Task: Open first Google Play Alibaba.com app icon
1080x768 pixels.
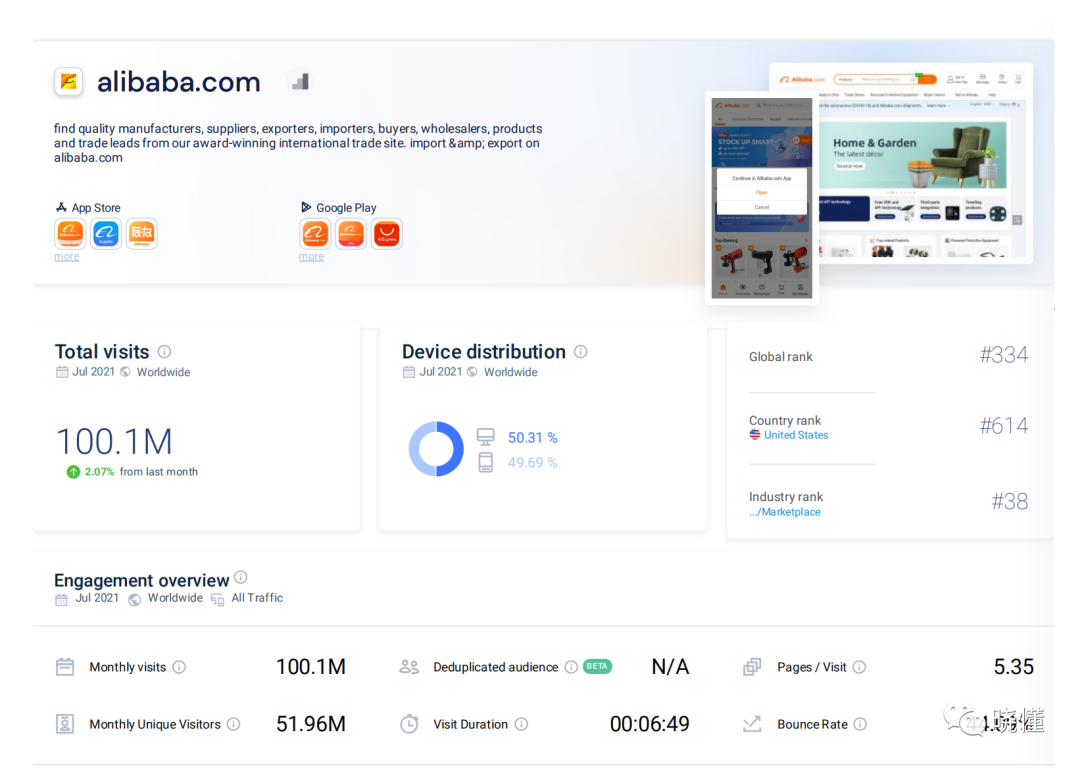Action: coord(315,233)
